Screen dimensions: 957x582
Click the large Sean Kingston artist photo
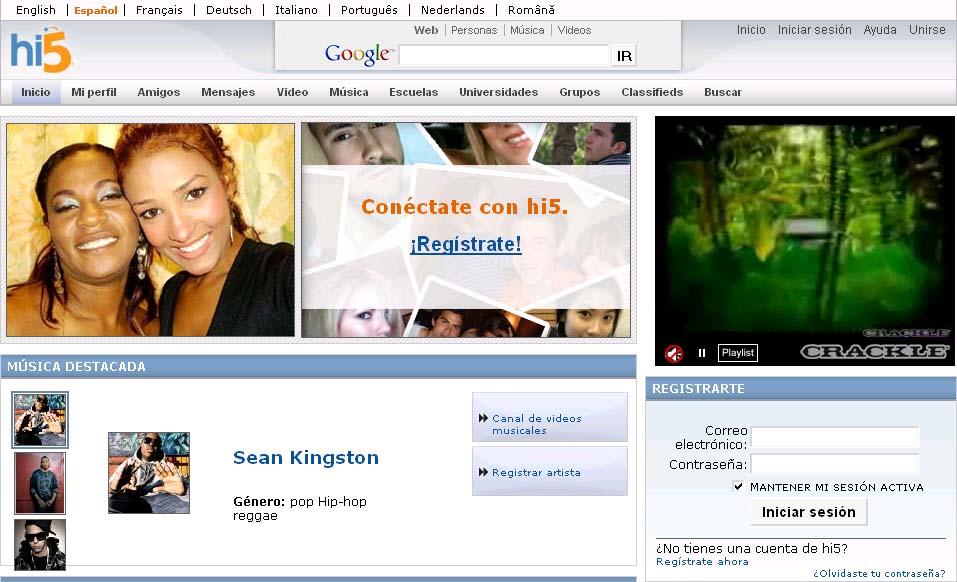(149, 473)
